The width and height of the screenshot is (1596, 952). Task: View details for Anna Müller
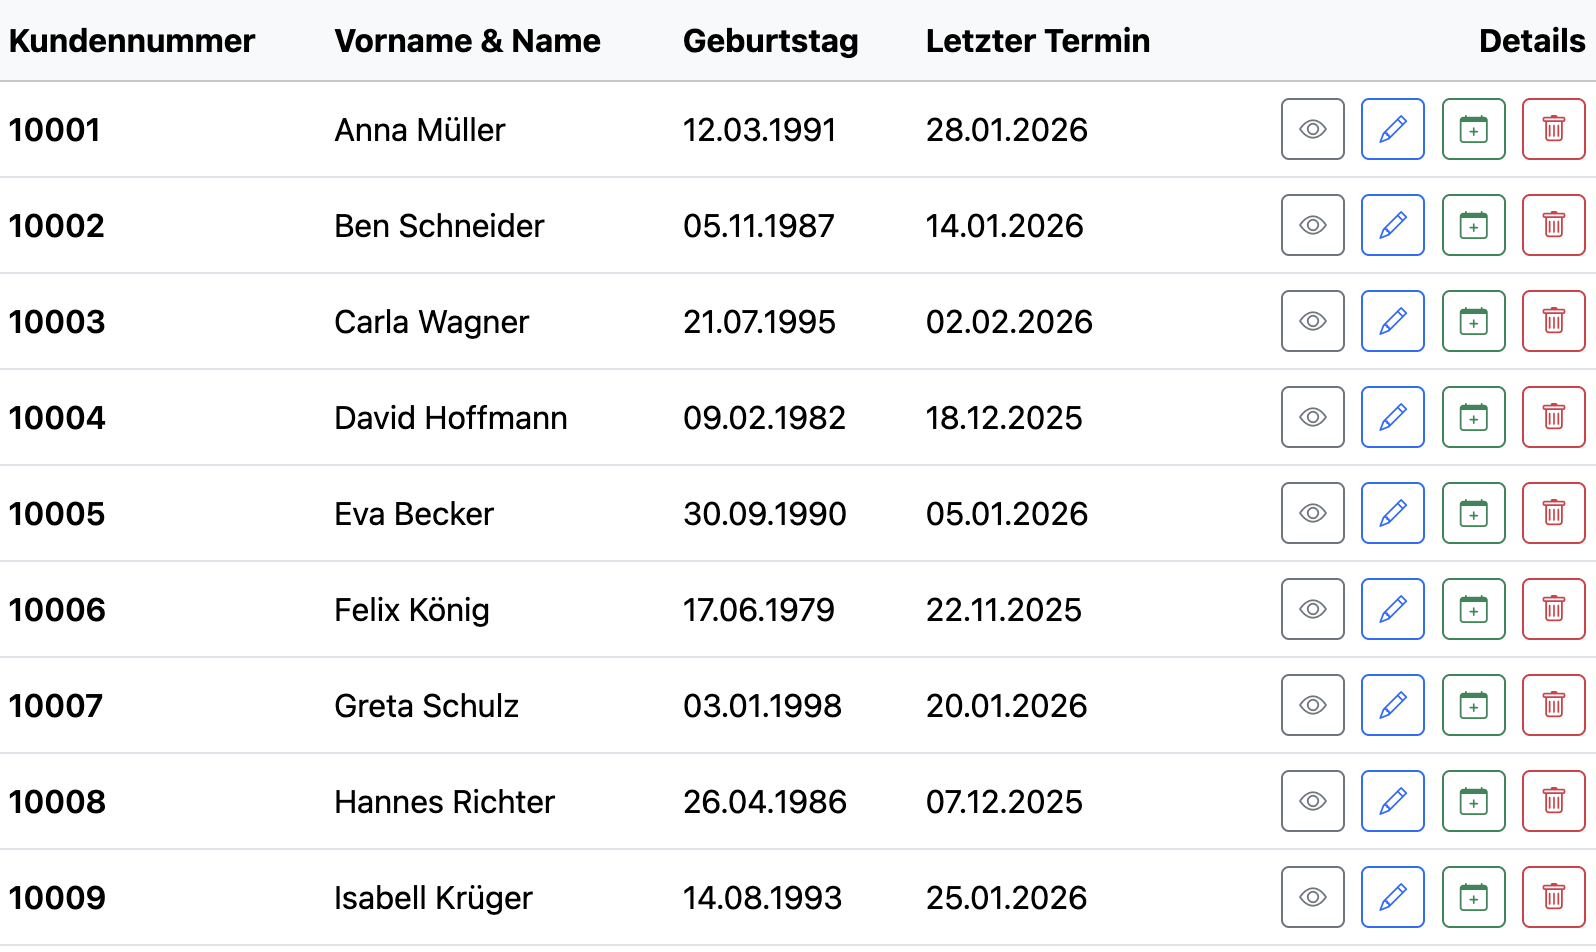pos(1312,129)
